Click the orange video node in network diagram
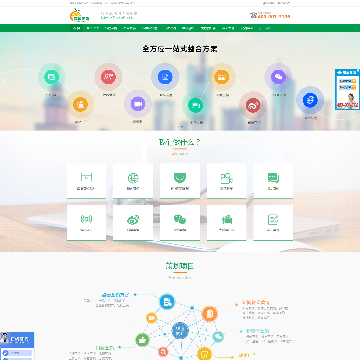Viewport: 360px width, 360px height. [x=151, y=318]
